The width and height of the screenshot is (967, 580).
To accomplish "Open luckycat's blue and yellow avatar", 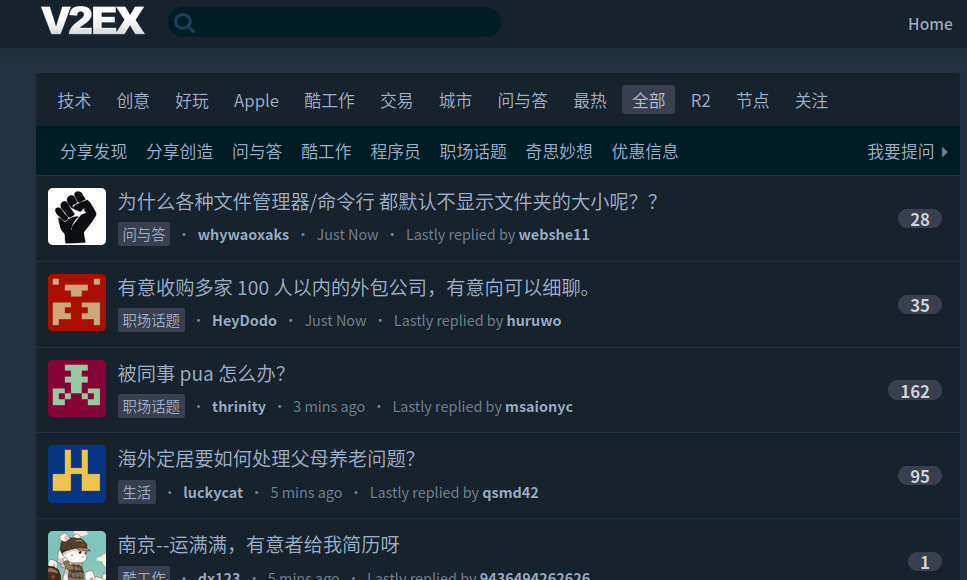I will pos(77,474).
